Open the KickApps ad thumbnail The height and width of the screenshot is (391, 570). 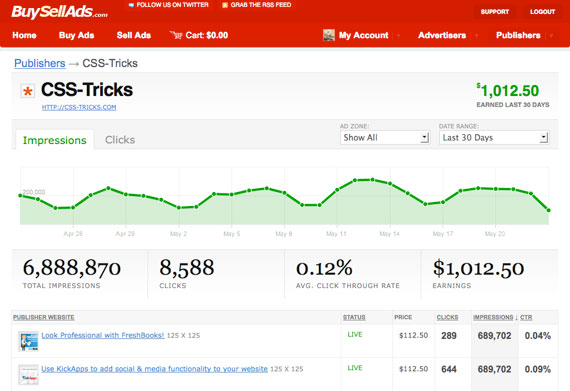[x=28, y=374]
